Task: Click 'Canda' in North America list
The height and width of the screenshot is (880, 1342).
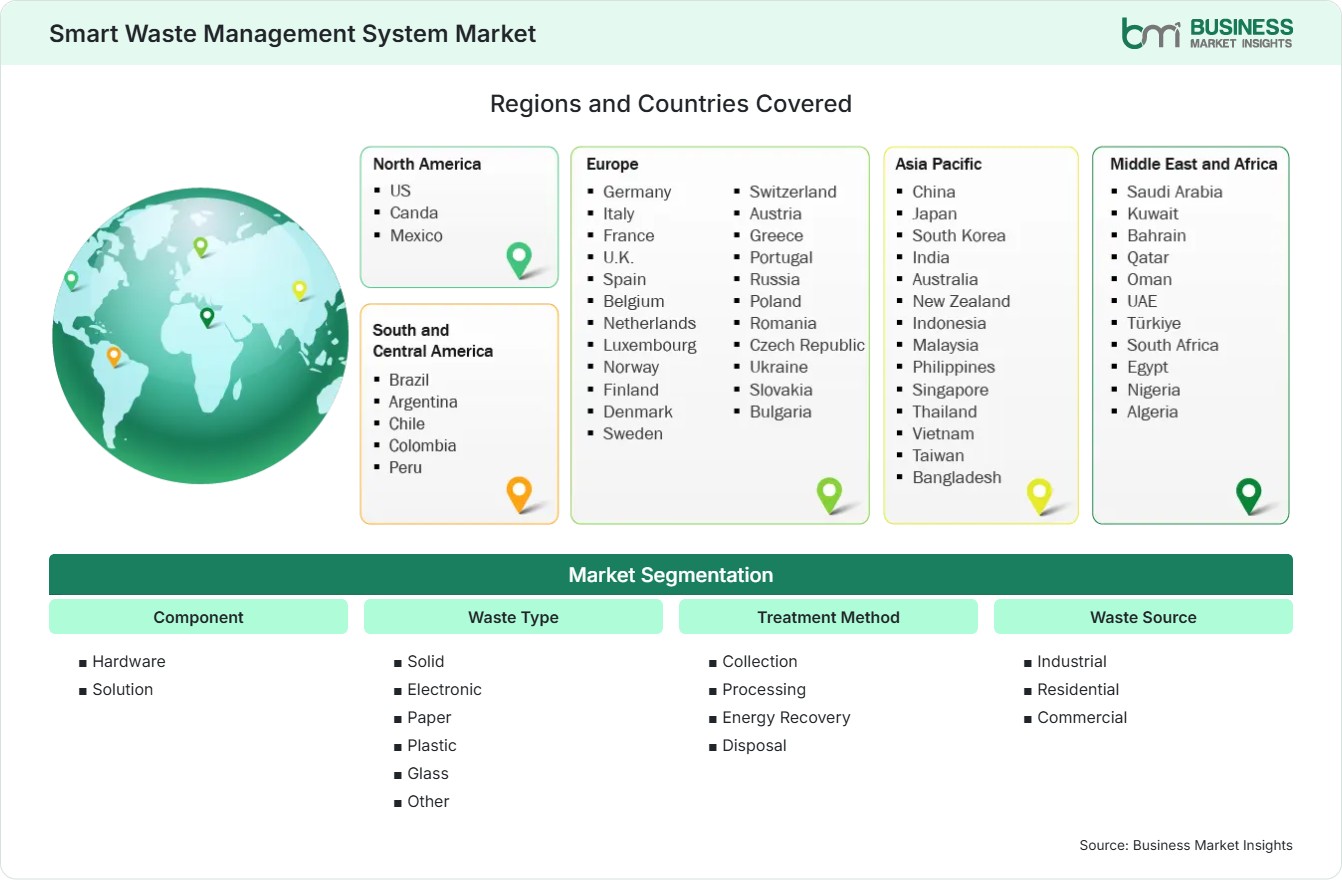Action: 414,213
